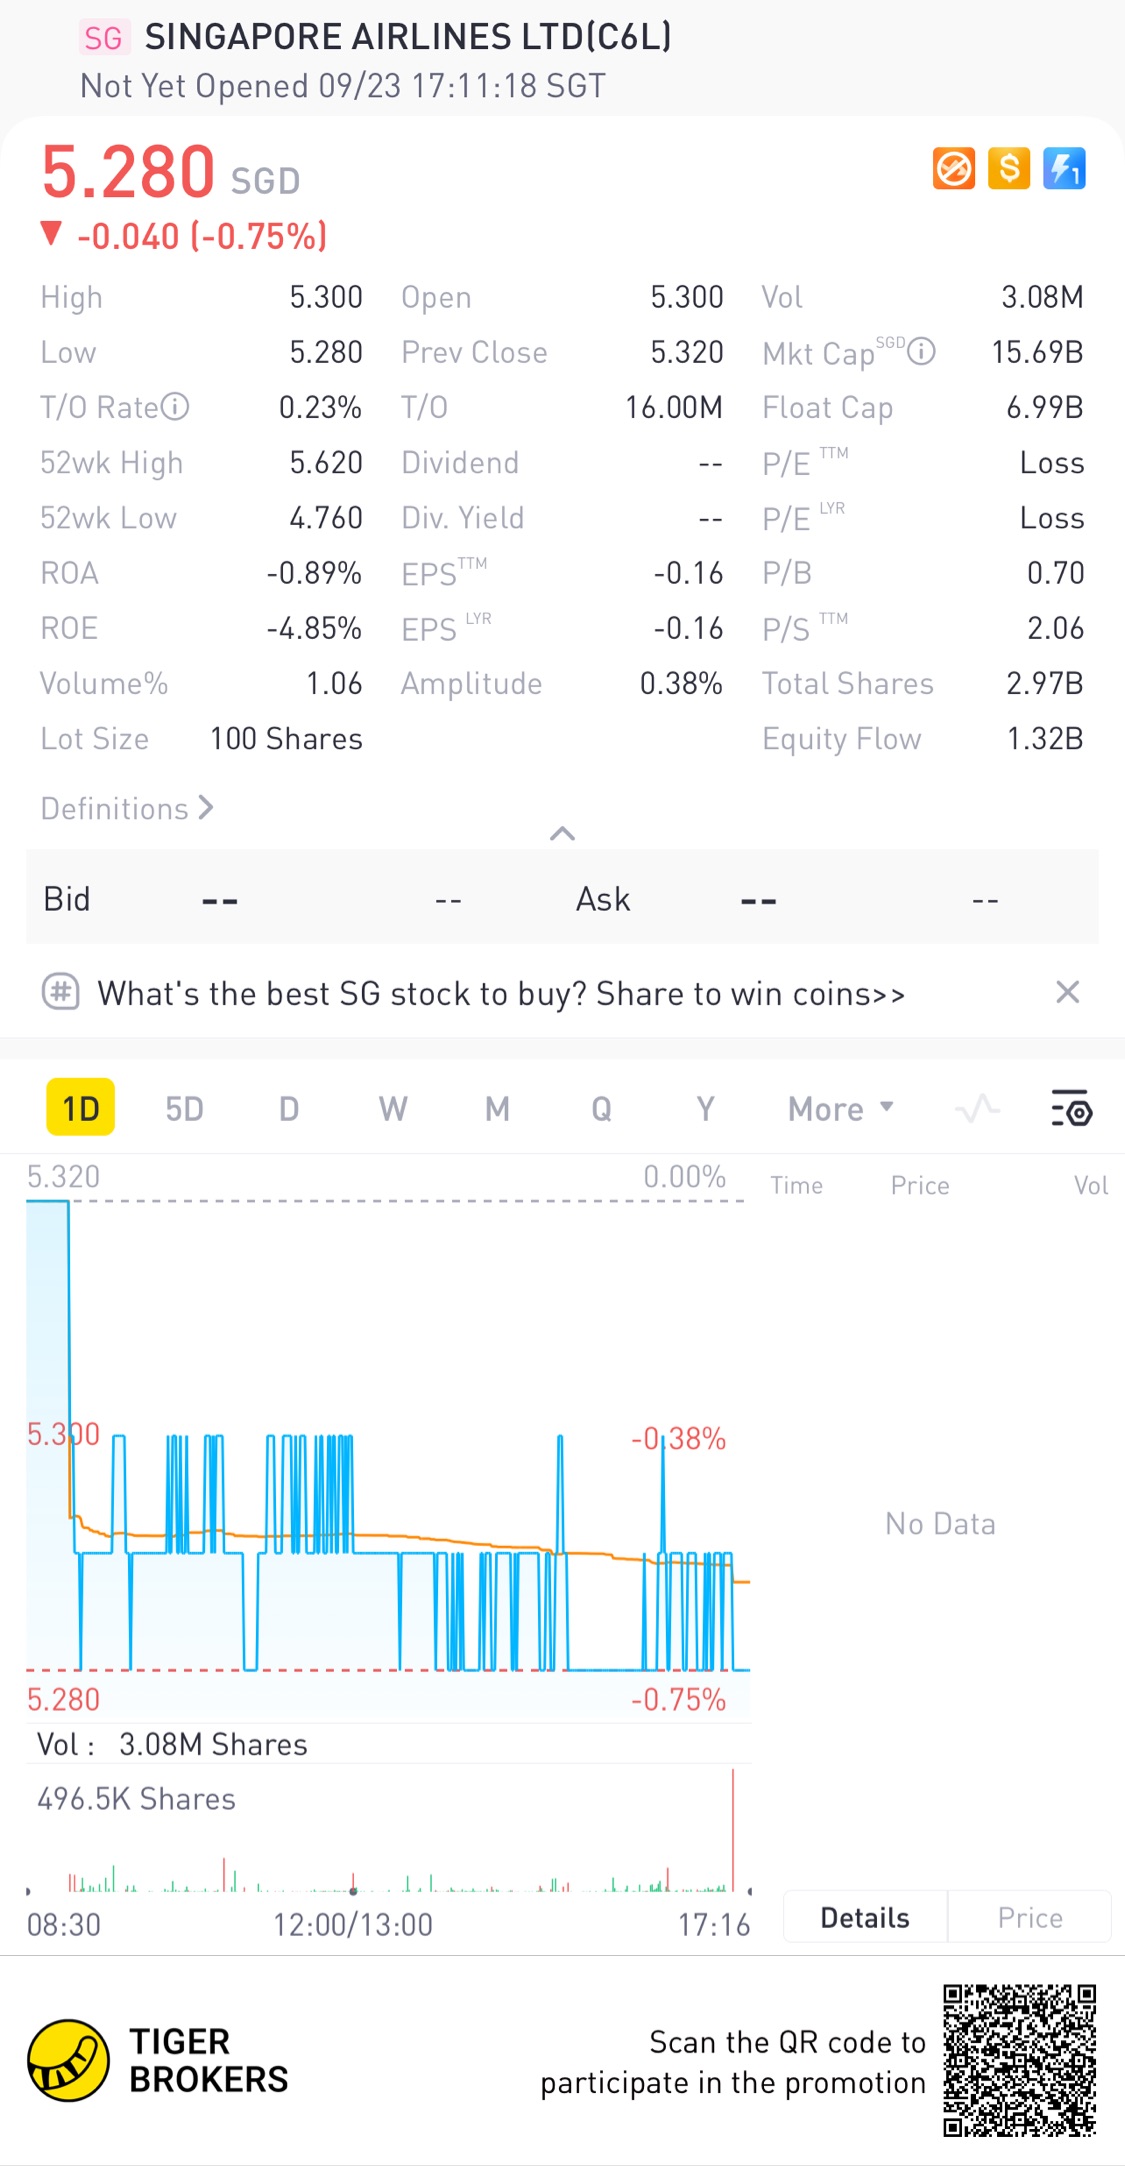Tap the Tiger Brokers logo
This screenshot has width=1125, height=2166.
[x=68, y=2060]
